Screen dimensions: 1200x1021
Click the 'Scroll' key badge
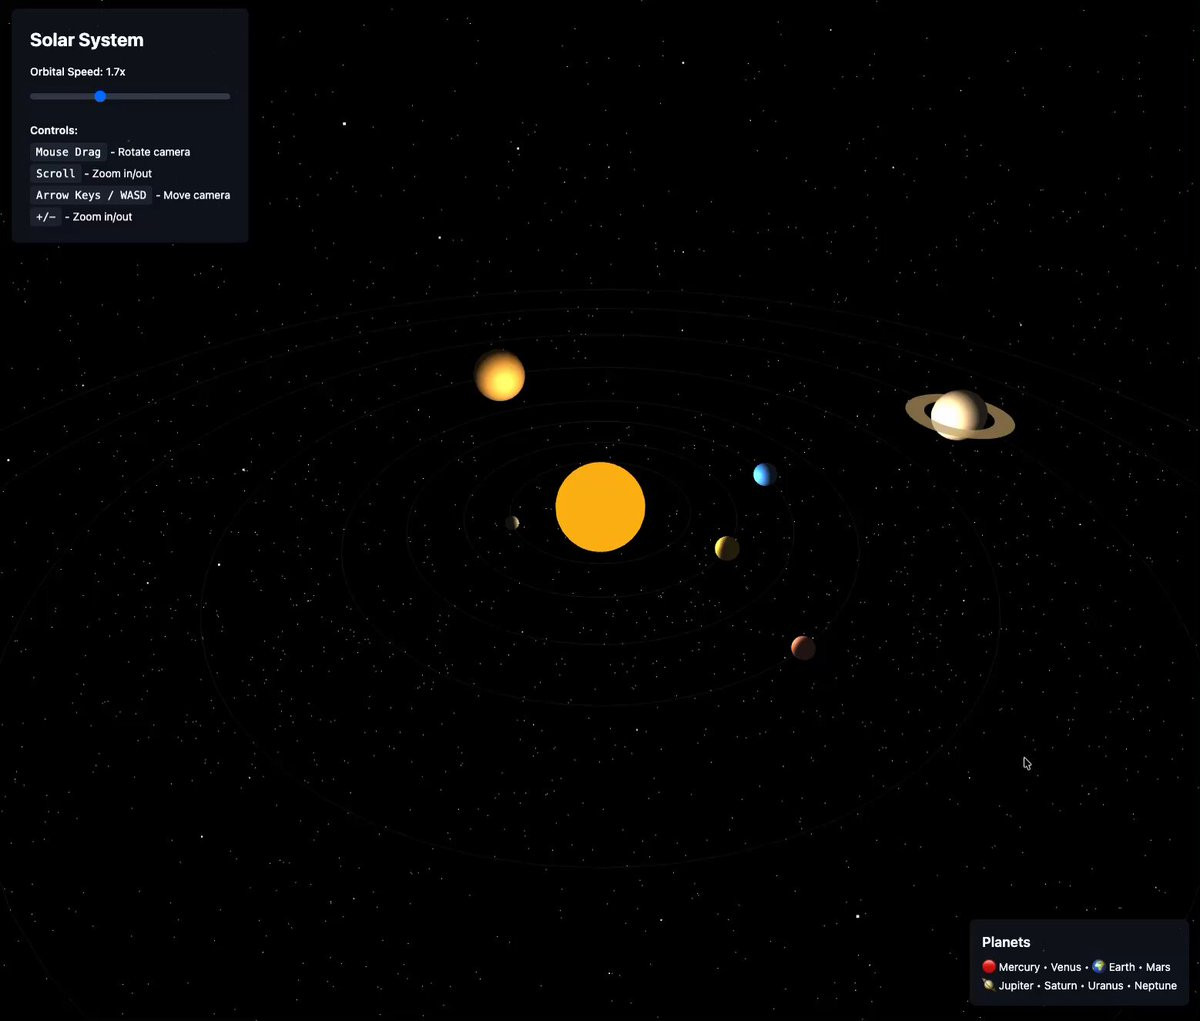click(x=55, y=173)
